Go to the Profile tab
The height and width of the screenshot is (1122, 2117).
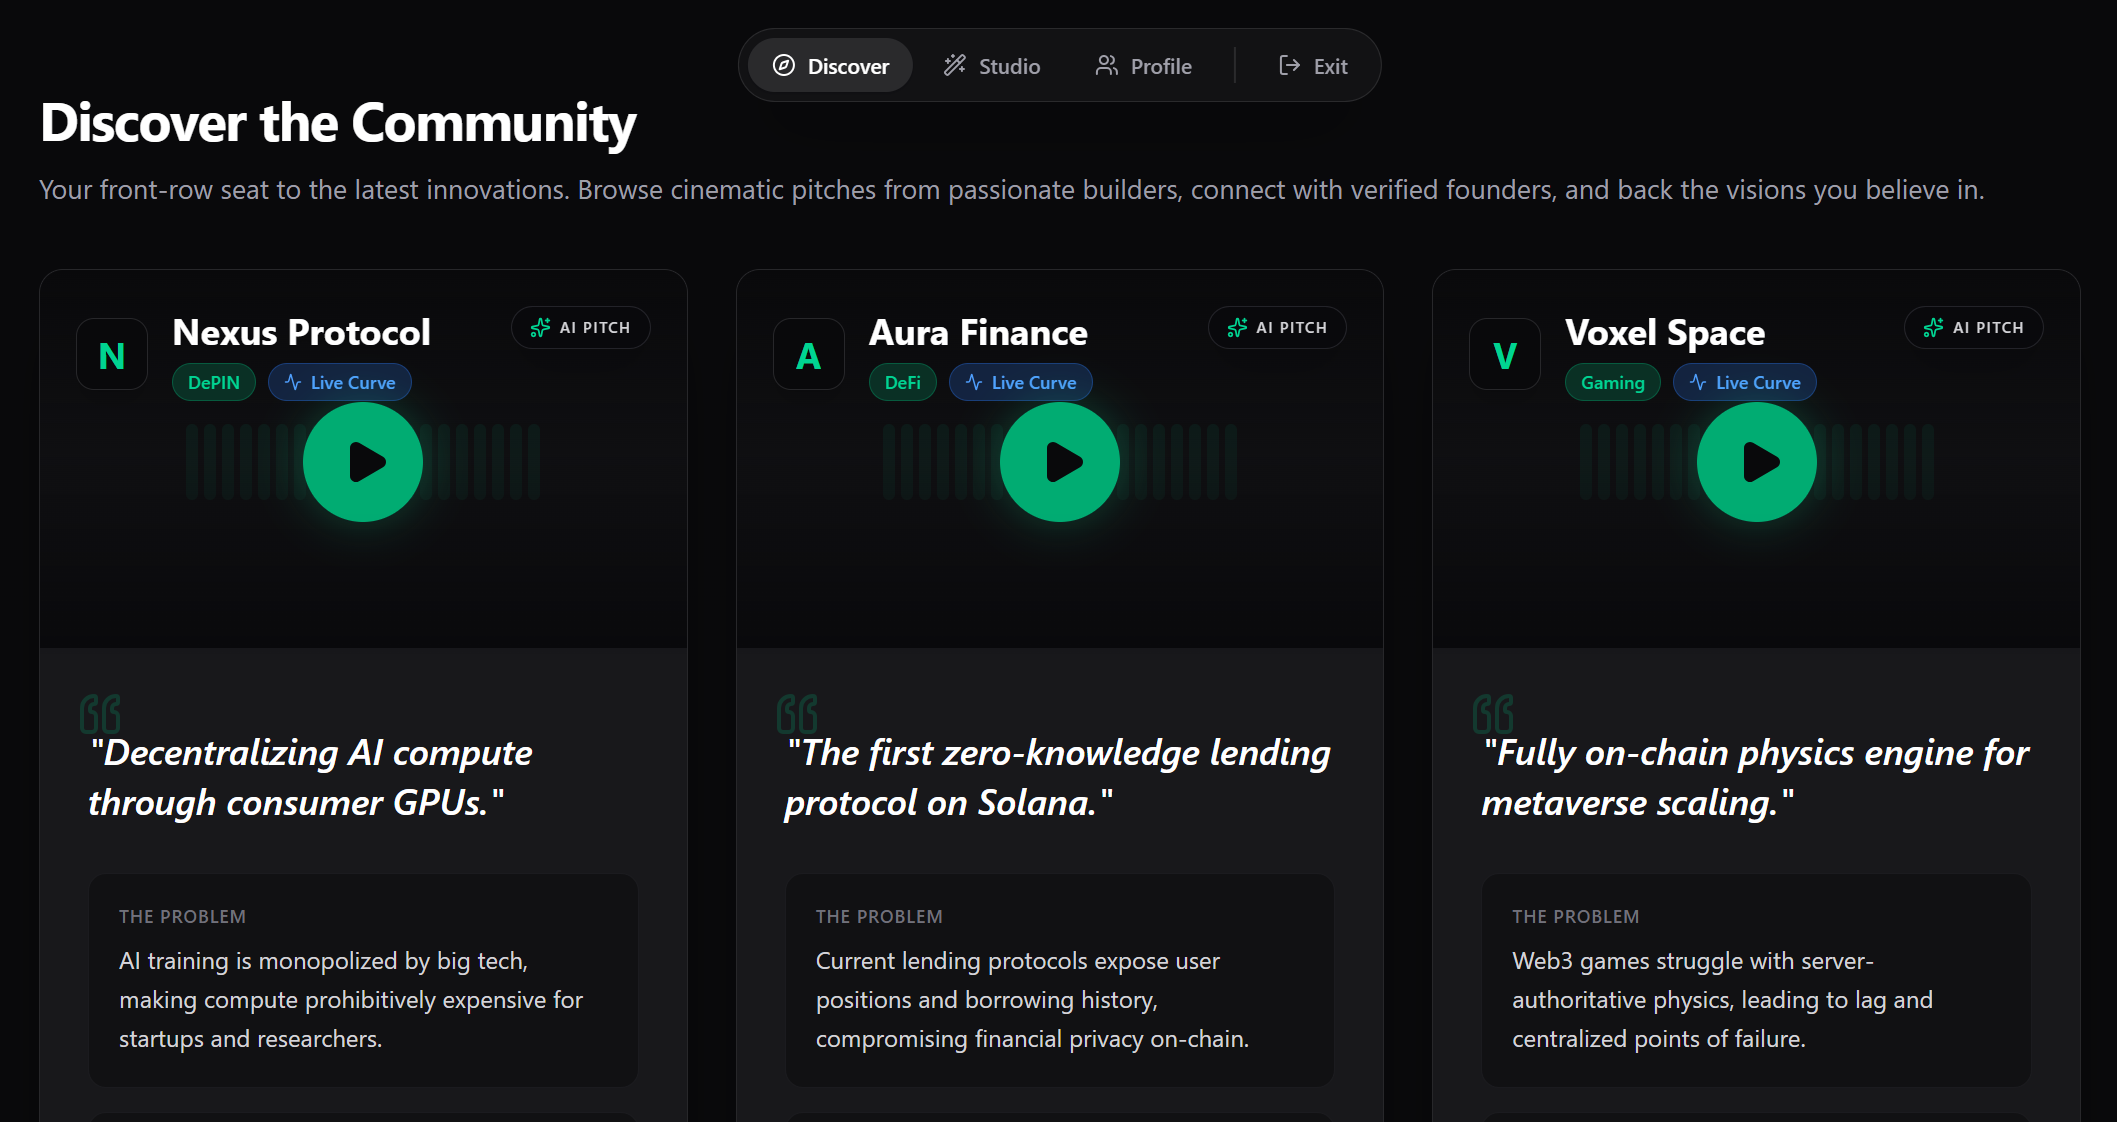tap(1143, 66)
